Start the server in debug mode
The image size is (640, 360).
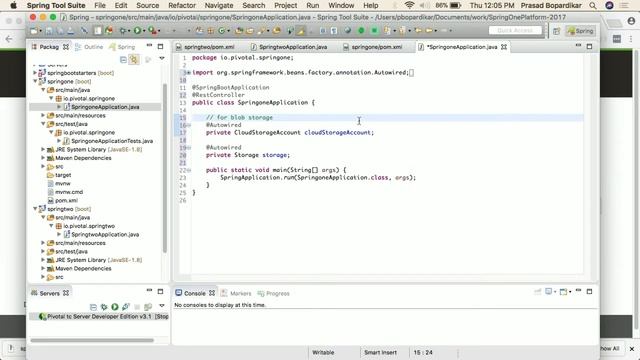(104, 307)
